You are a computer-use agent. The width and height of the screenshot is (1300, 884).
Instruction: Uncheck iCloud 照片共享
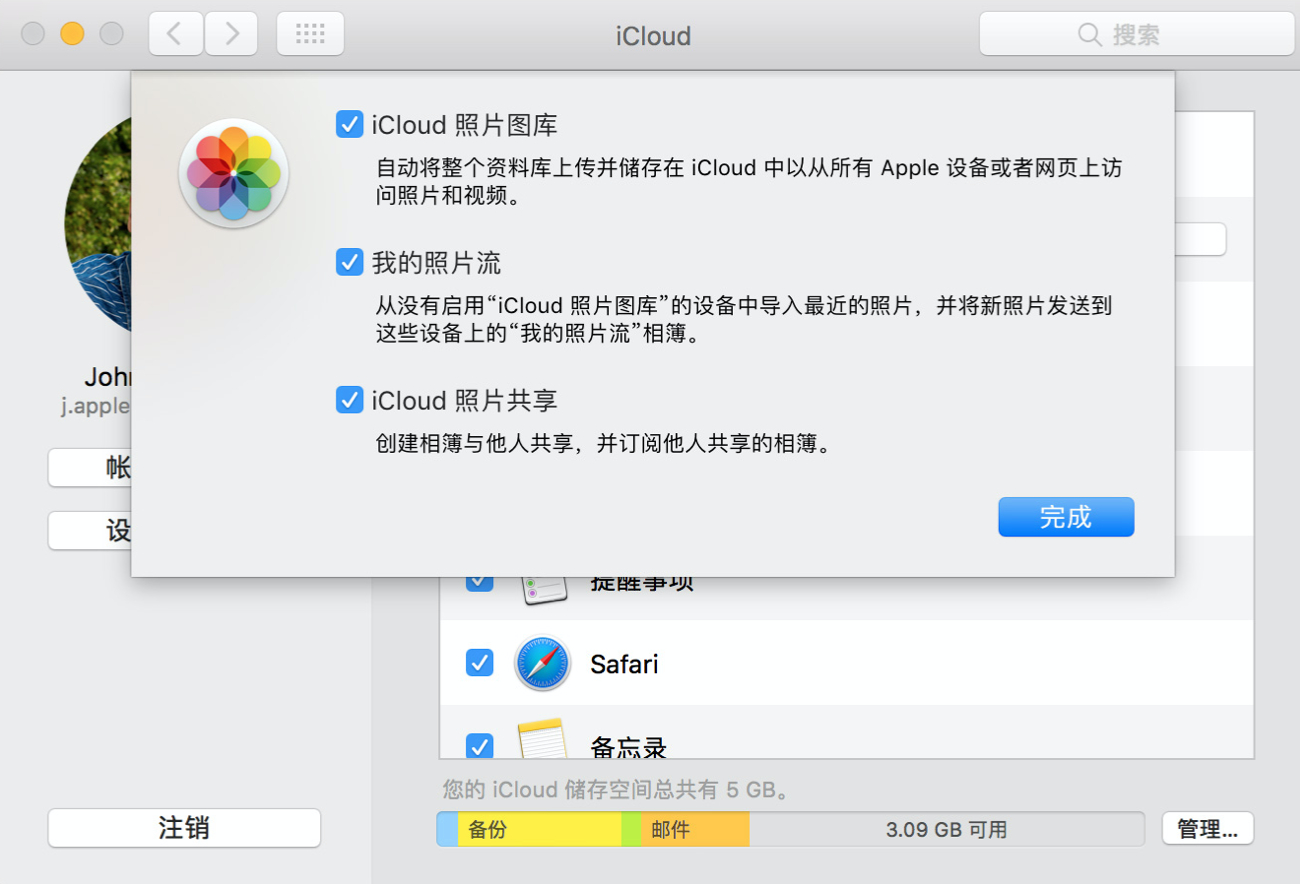349,400
